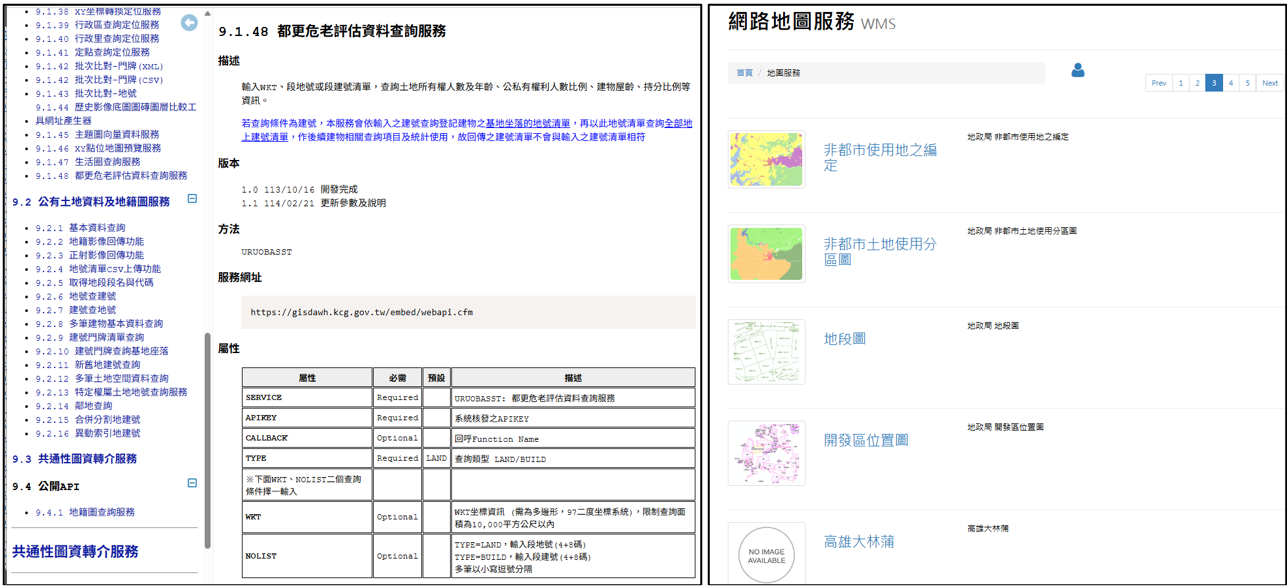Open the 高雄大林蒲 link
This screenshot has height=587, width=1287.
(x=860, y=541)
